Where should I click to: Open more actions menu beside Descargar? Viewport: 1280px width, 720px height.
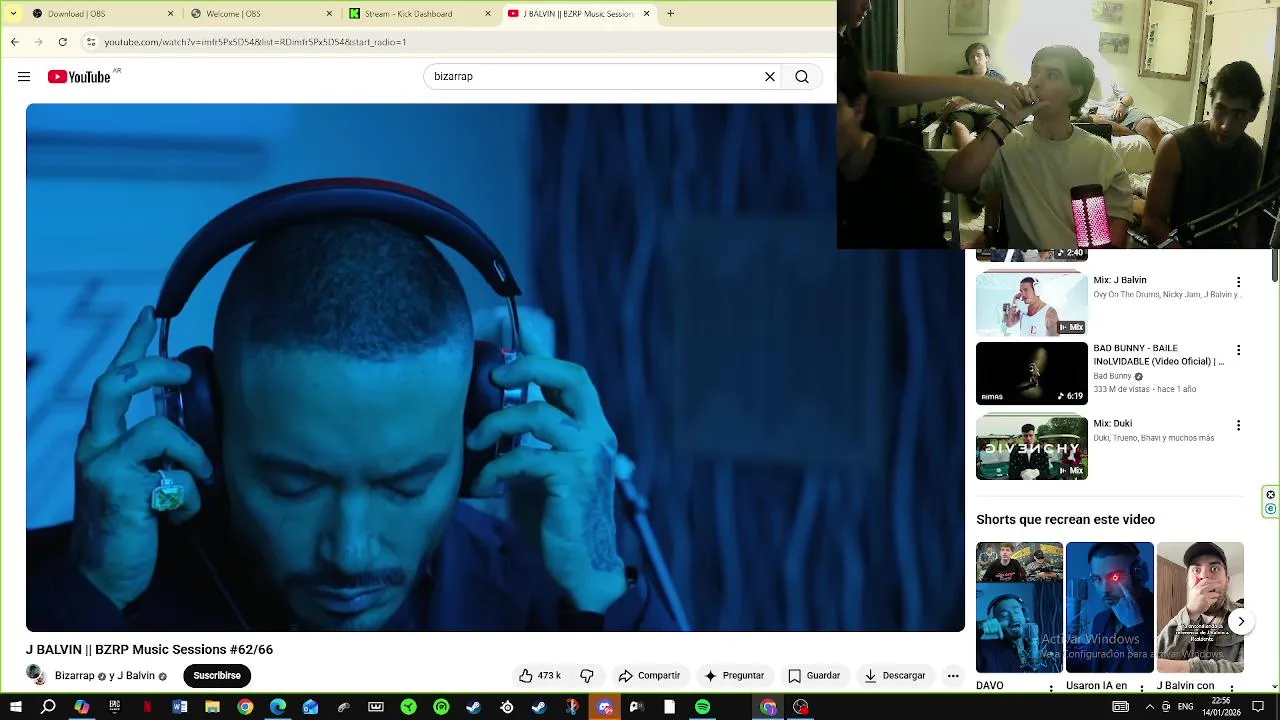953,676
